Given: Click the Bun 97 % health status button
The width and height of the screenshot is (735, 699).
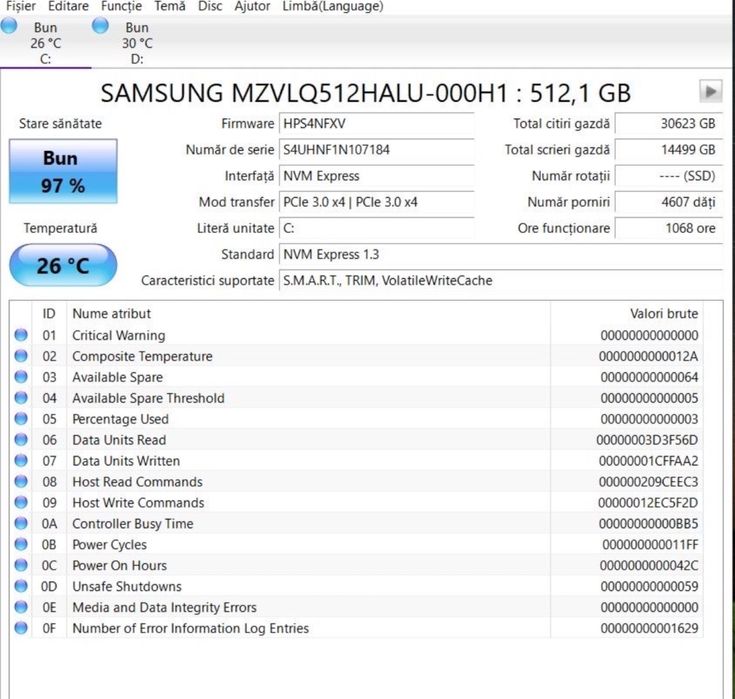Looking at the screenshot, I should (x=63, y=171).
